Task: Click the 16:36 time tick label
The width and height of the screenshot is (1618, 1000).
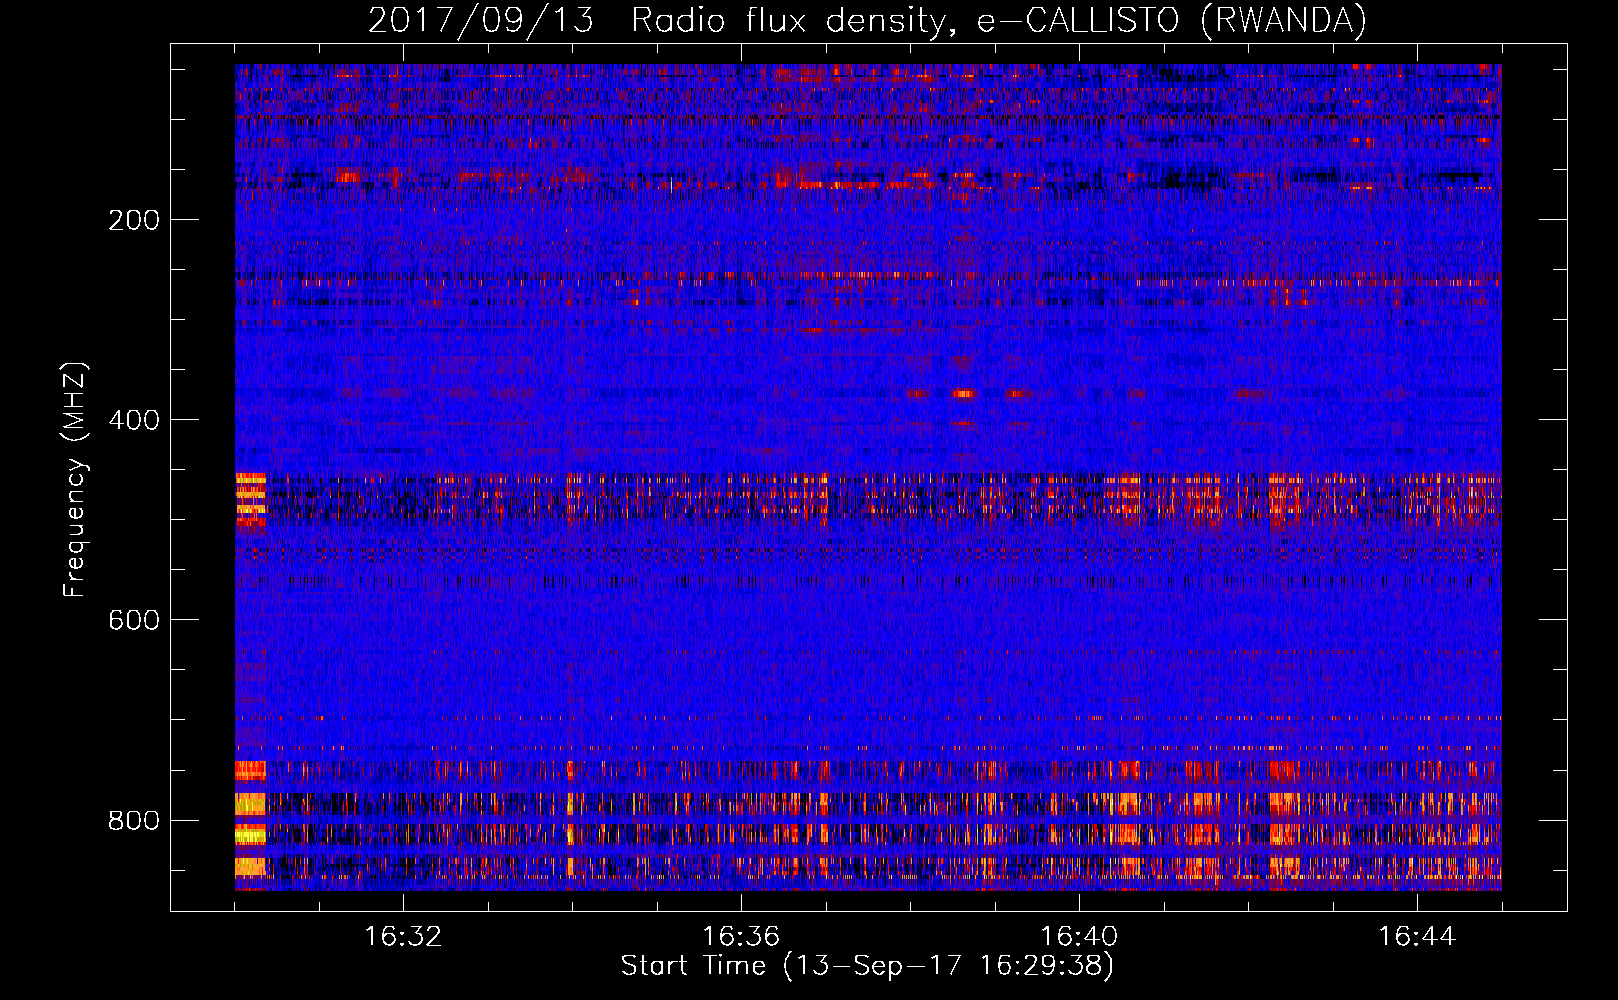Action: (x=741, y=937)
